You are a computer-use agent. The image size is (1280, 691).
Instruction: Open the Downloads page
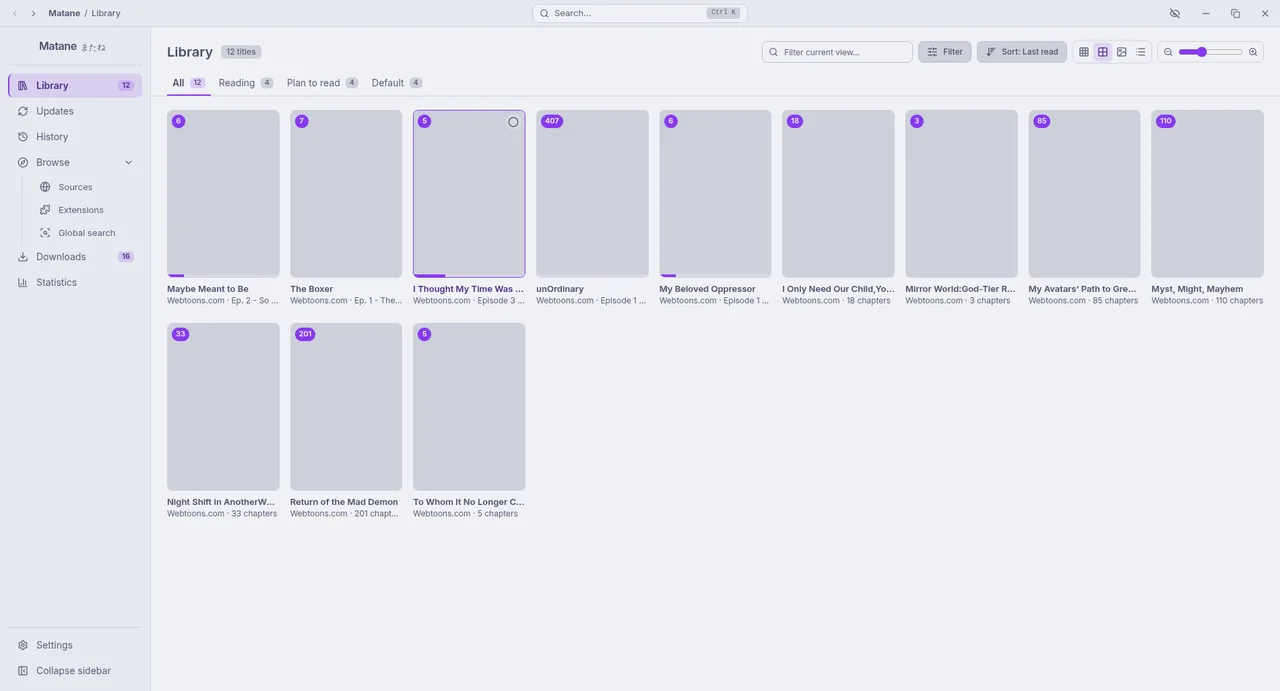pyautogui.click(x=75, y=257)
